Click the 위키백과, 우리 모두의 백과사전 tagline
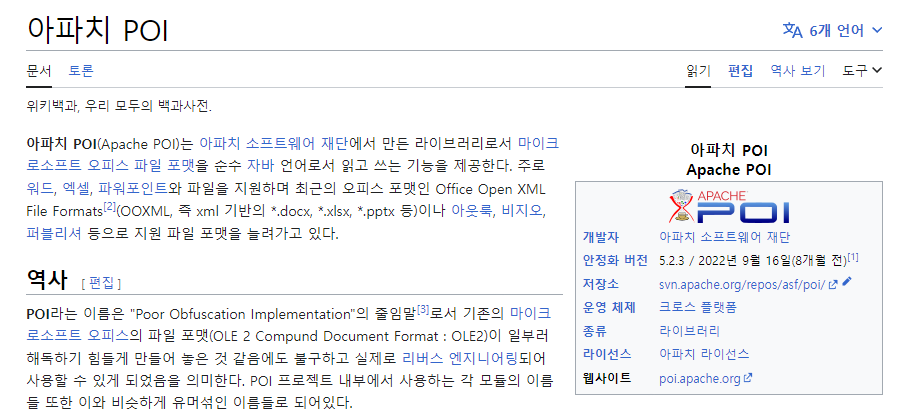 [119, 106]
